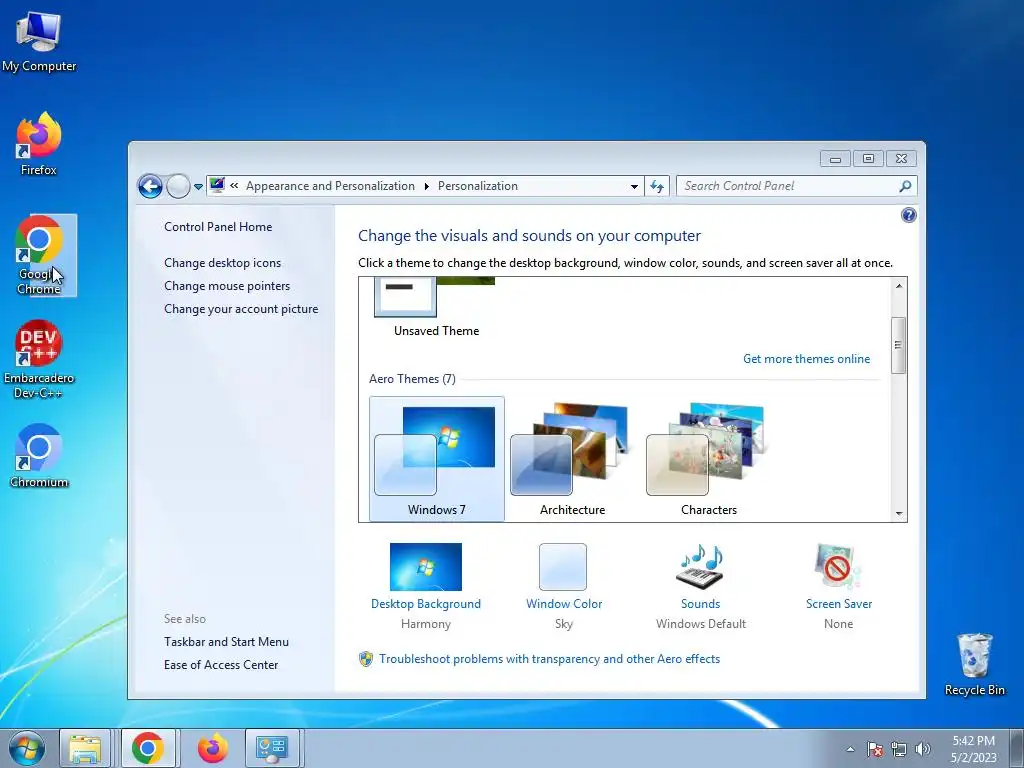The width and height of the screenshot is (1024, 768).
Task: Click the network tray icon
Action: coord(899,749)
